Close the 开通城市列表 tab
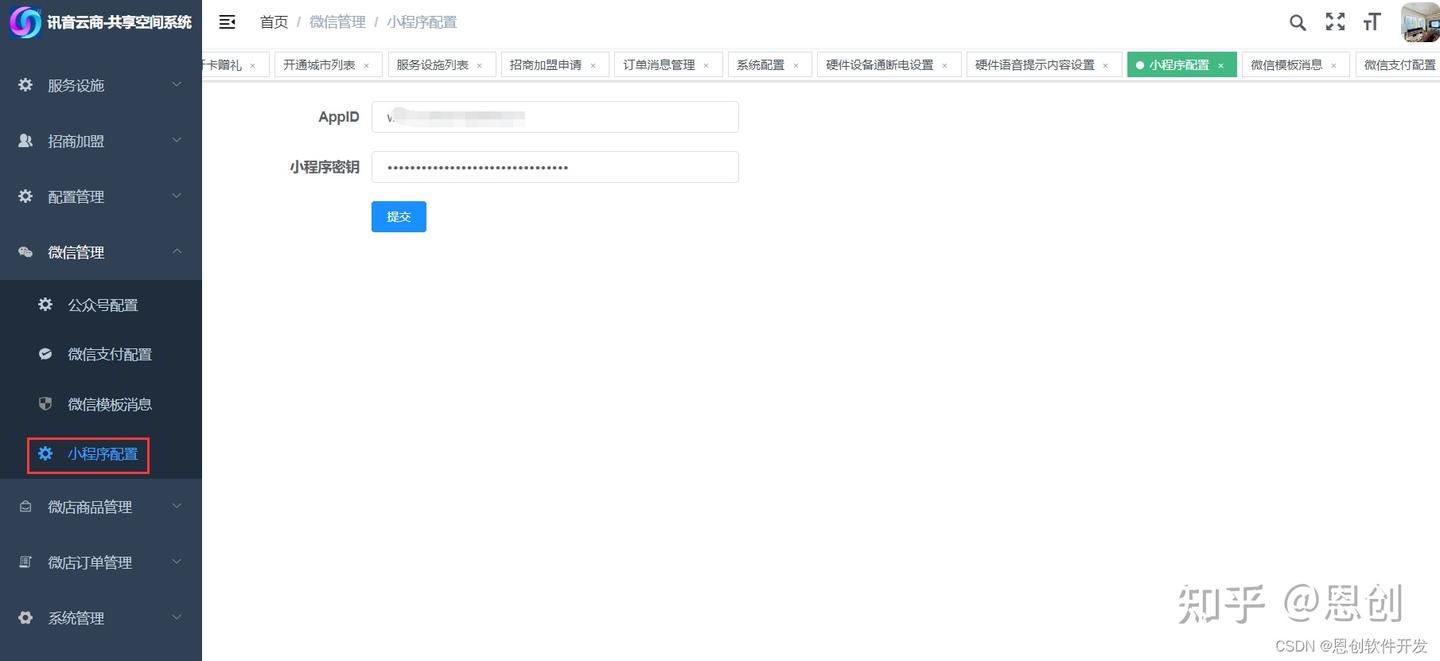1440x661 pixels. (366, 66)
